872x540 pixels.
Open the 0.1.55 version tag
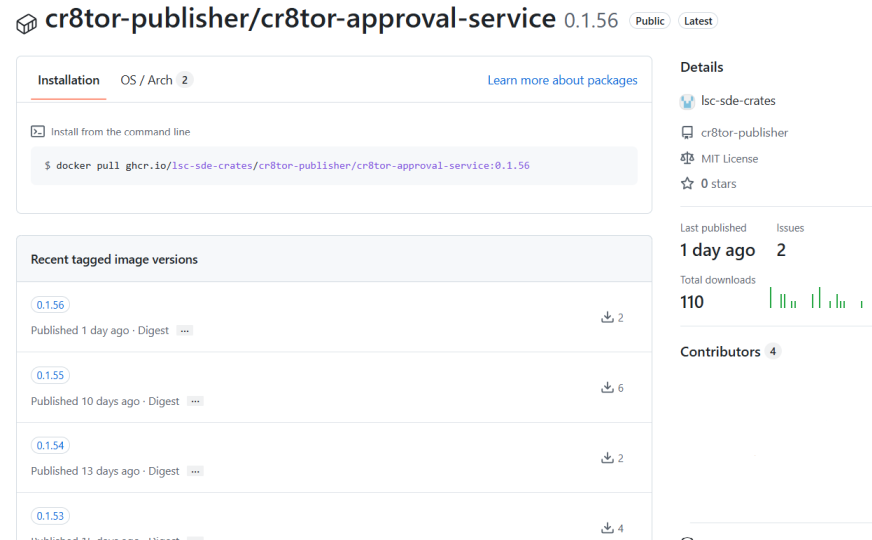50,375
